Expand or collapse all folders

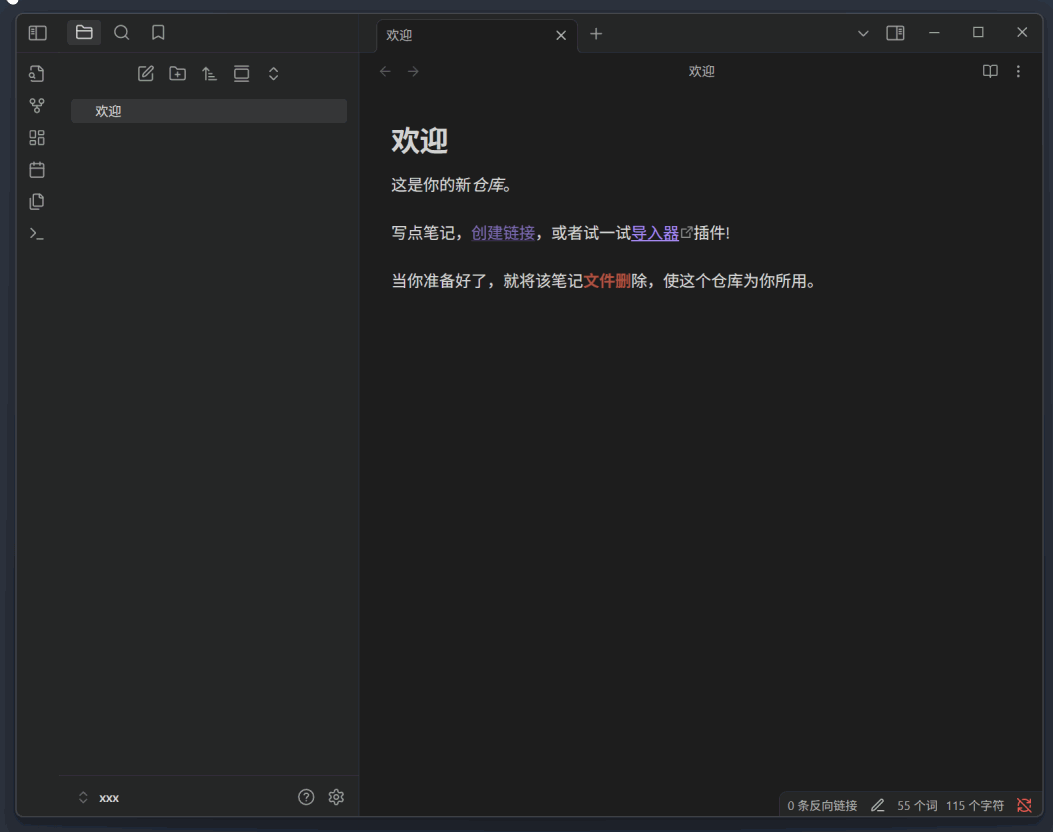[273, 74]
